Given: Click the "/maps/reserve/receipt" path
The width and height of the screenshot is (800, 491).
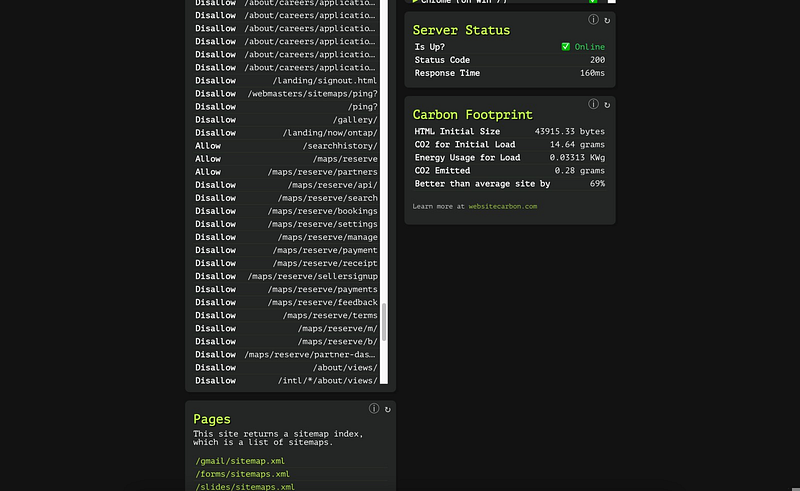Looking at the screenshot, I should tap(325, 263).
